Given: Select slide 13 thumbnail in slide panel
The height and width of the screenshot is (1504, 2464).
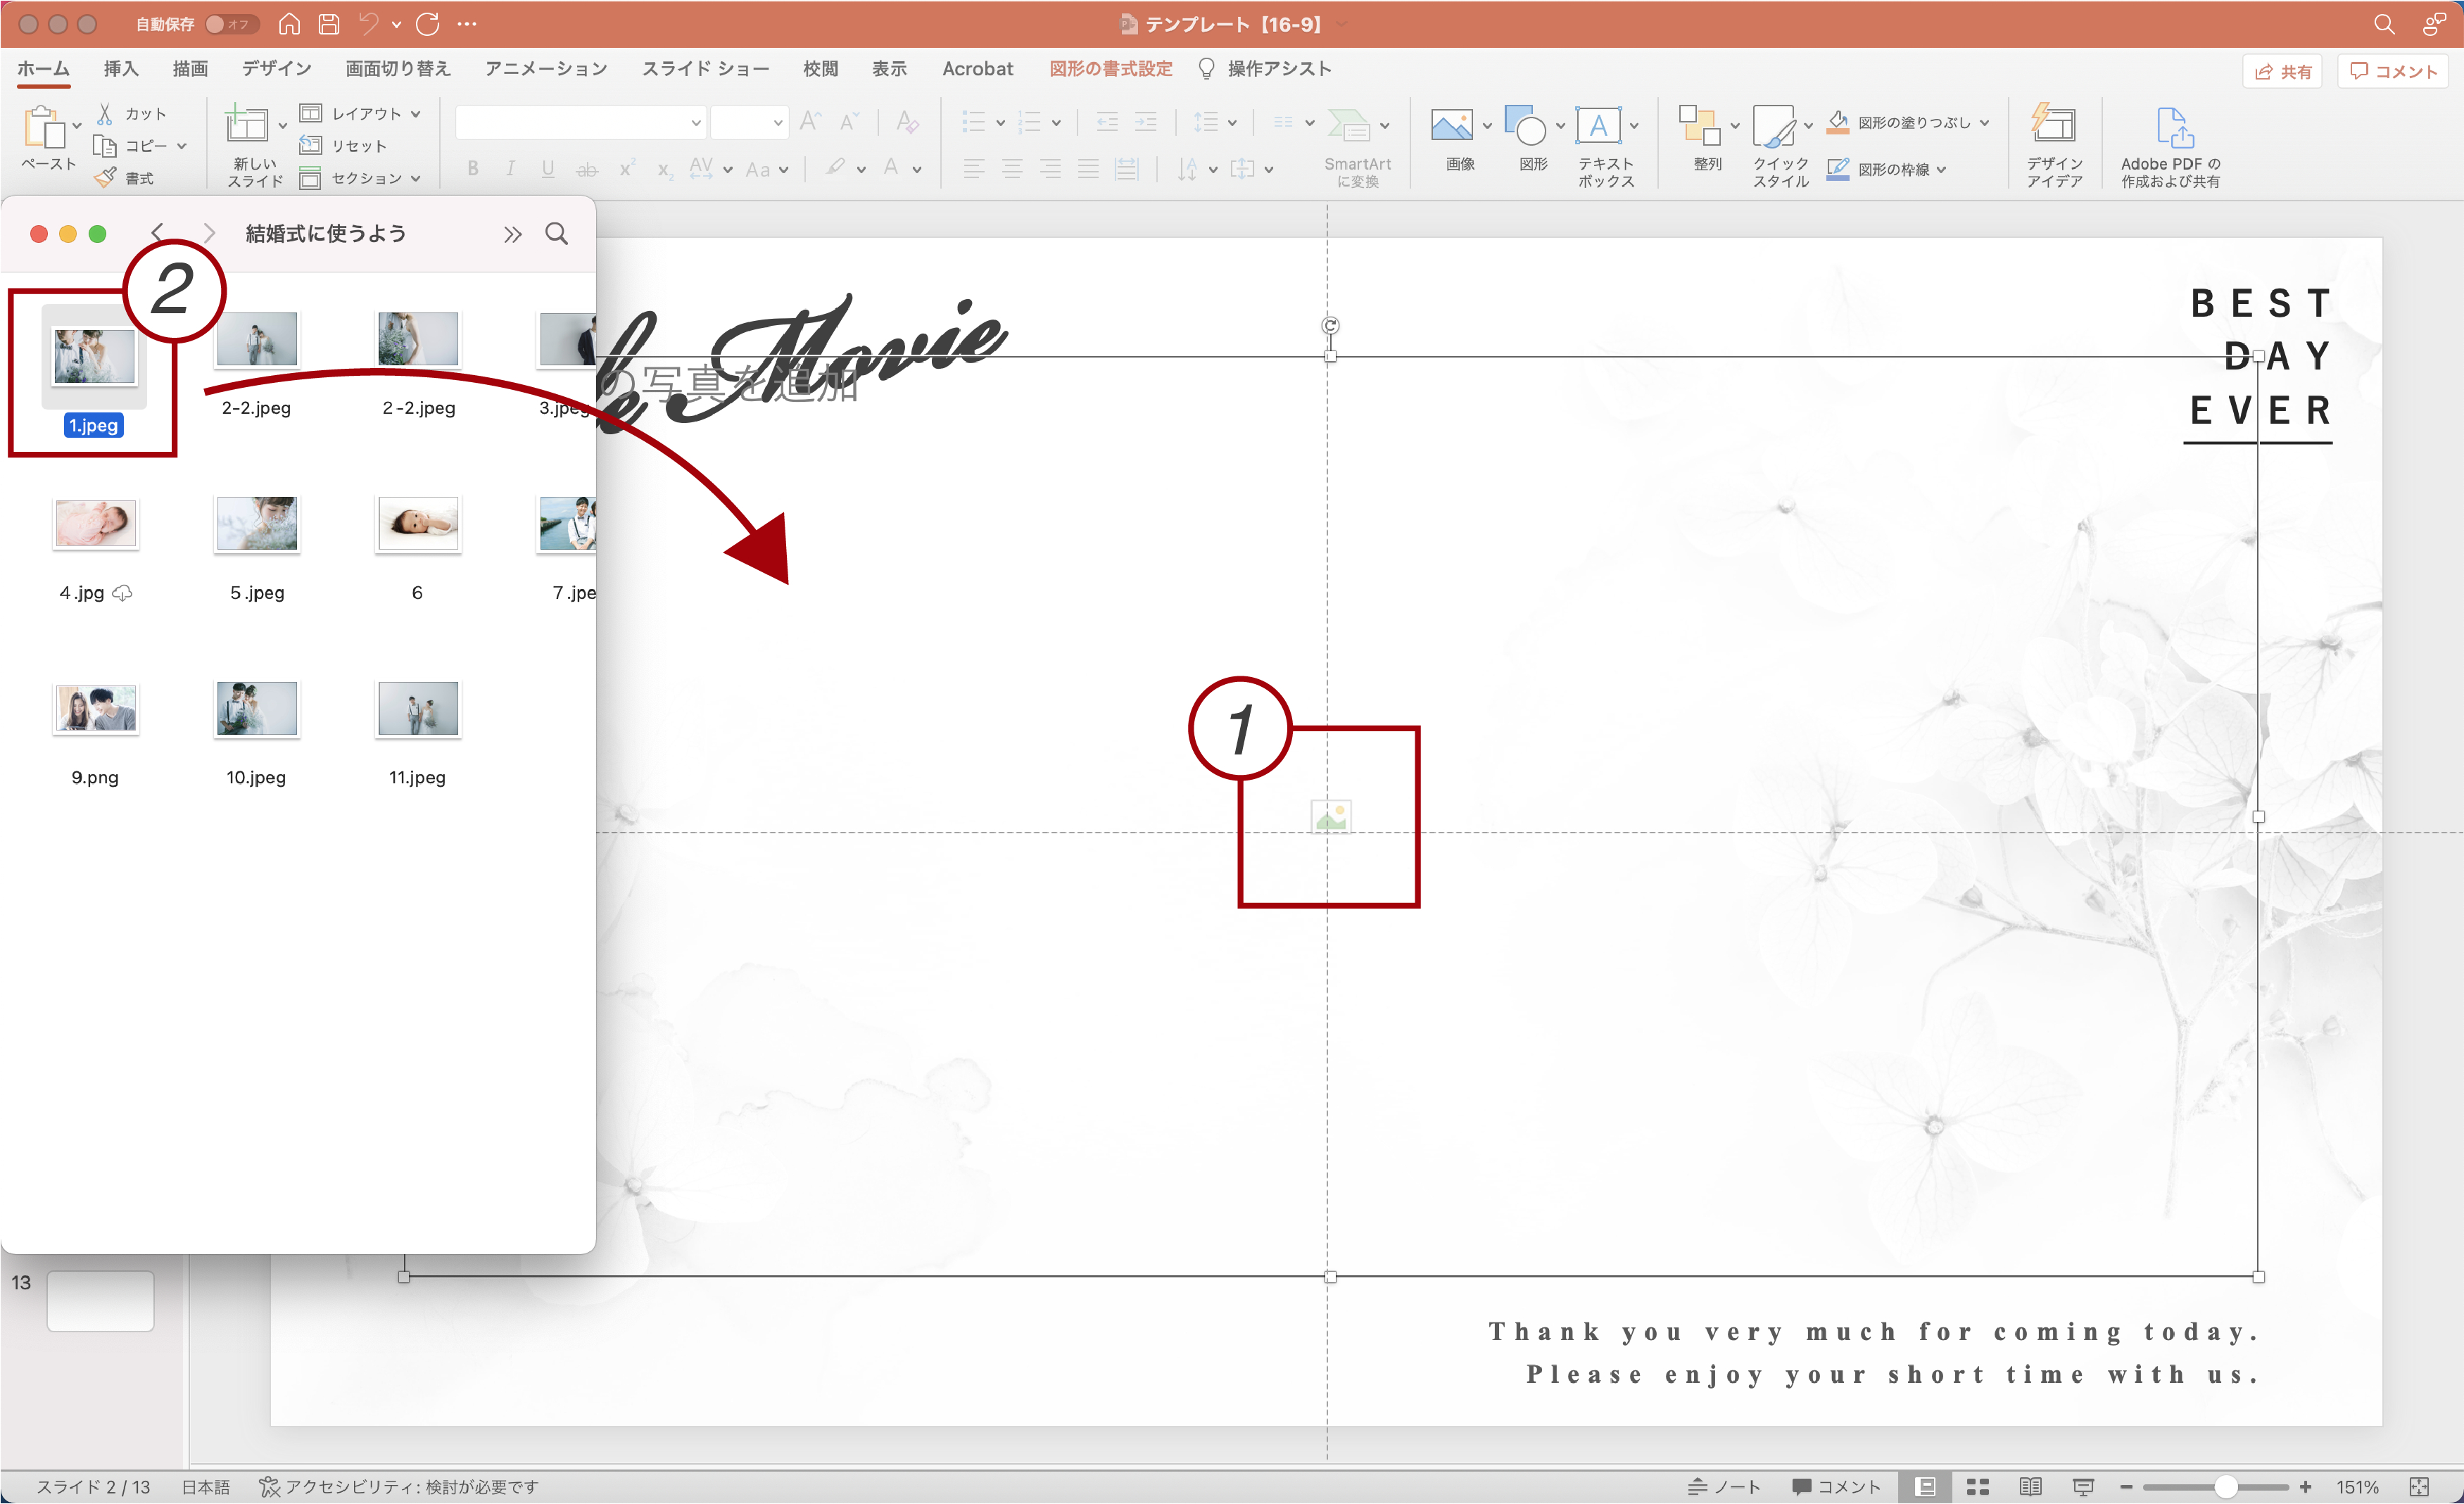Looking at the screenshot, I should pos(100,1300).
